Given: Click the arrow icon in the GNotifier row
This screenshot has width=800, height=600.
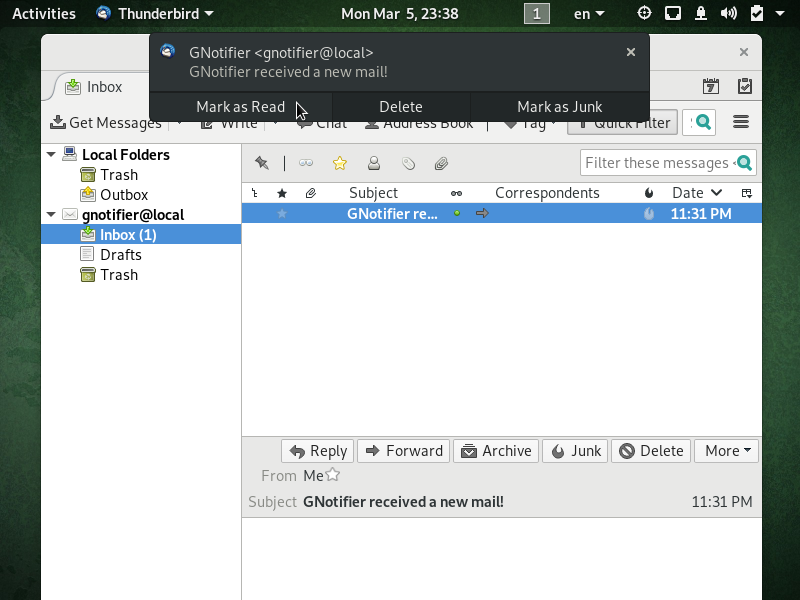Looking at the screenshot, I should (482, 213).
